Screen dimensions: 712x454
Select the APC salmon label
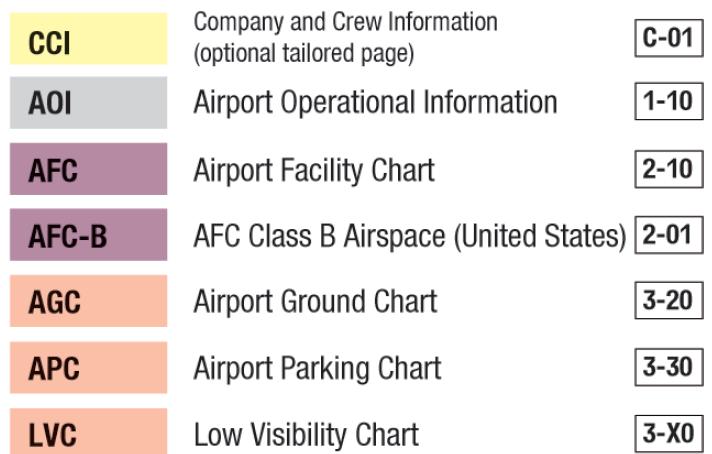(89, 367)
